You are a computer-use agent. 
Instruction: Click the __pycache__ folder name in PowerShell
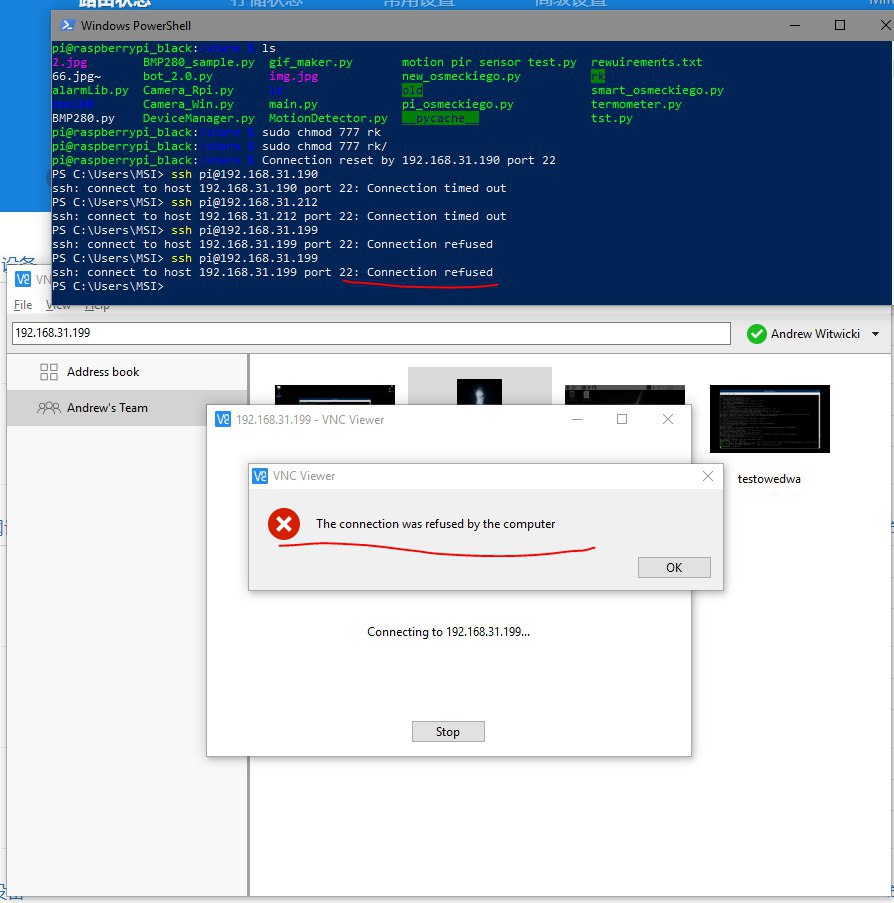pyautogui.click(x=440, y=118)
